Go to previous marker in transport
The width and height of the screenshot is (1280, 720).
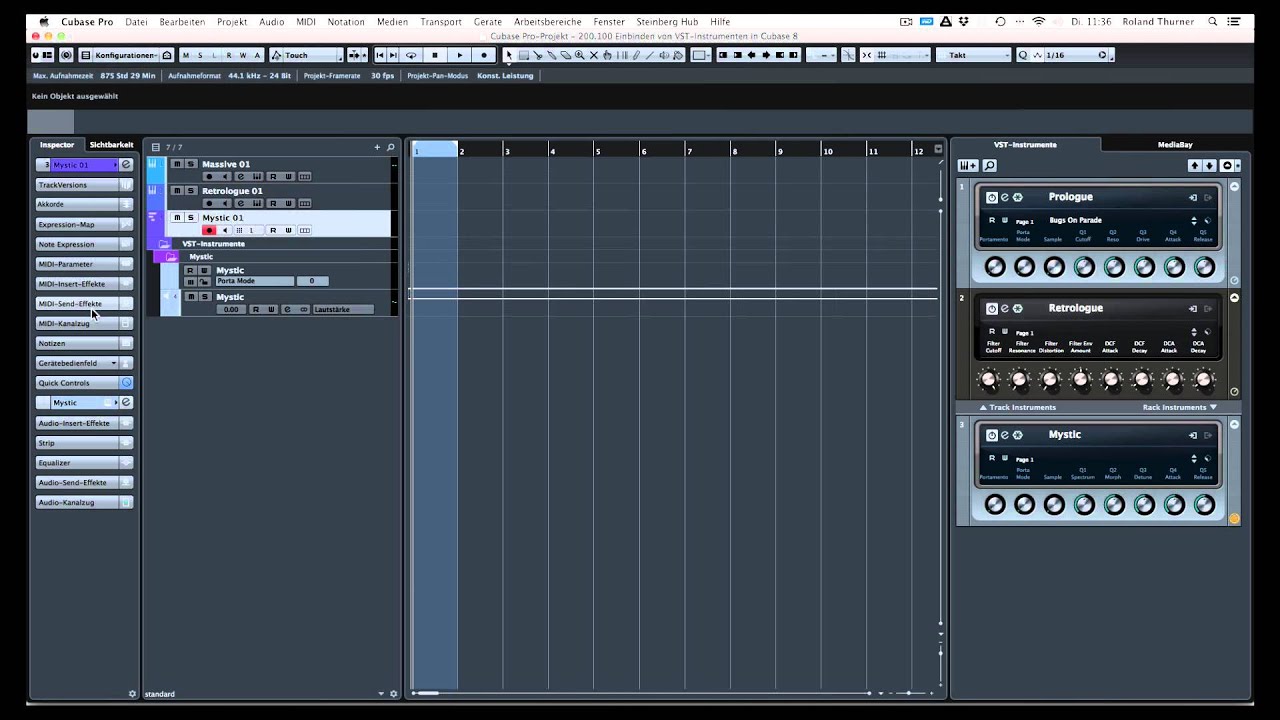click(x=380, y=55)
